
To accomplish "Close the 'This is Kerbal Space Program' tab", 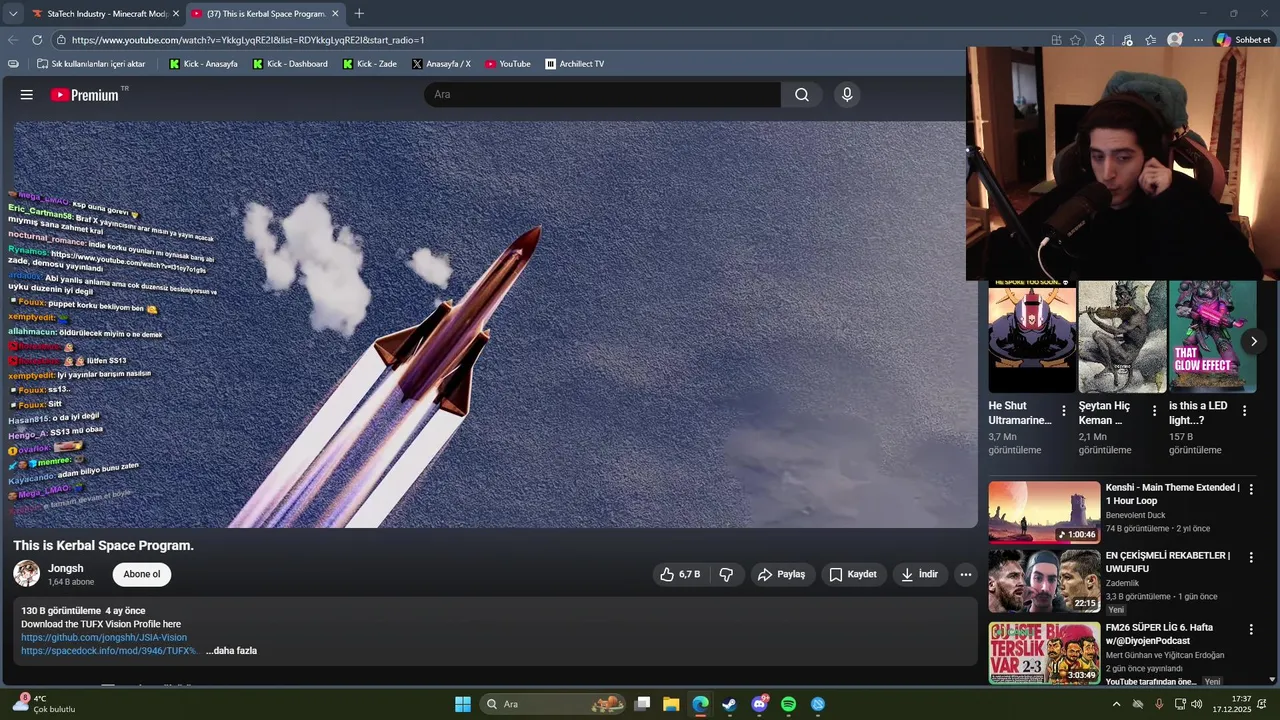I will pos(335,14).
